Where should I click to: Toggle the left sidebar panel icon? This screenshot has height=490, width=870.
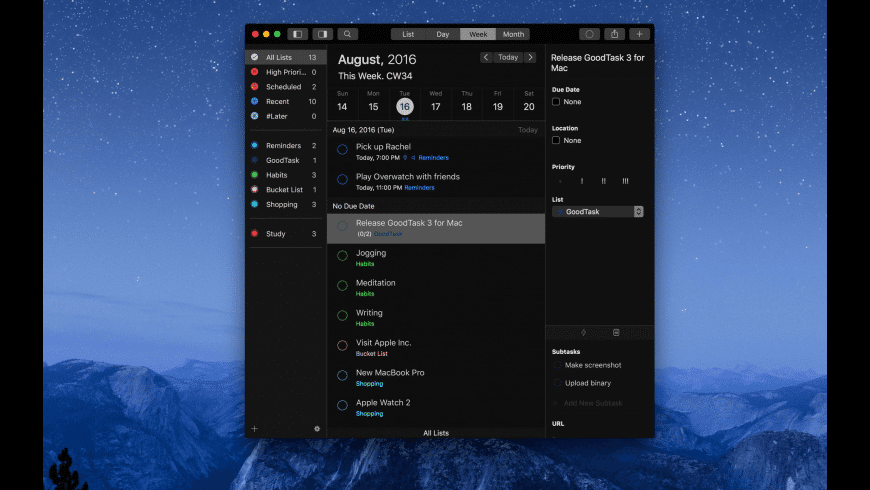[x=297, y=34]
